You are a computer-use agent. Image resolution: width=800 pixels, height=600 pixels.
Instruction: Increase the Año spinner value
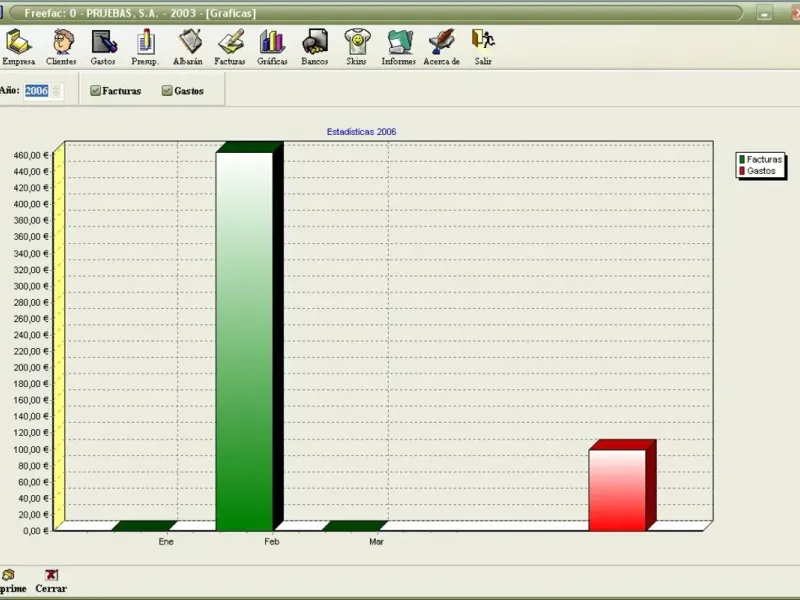coord(56,87)
